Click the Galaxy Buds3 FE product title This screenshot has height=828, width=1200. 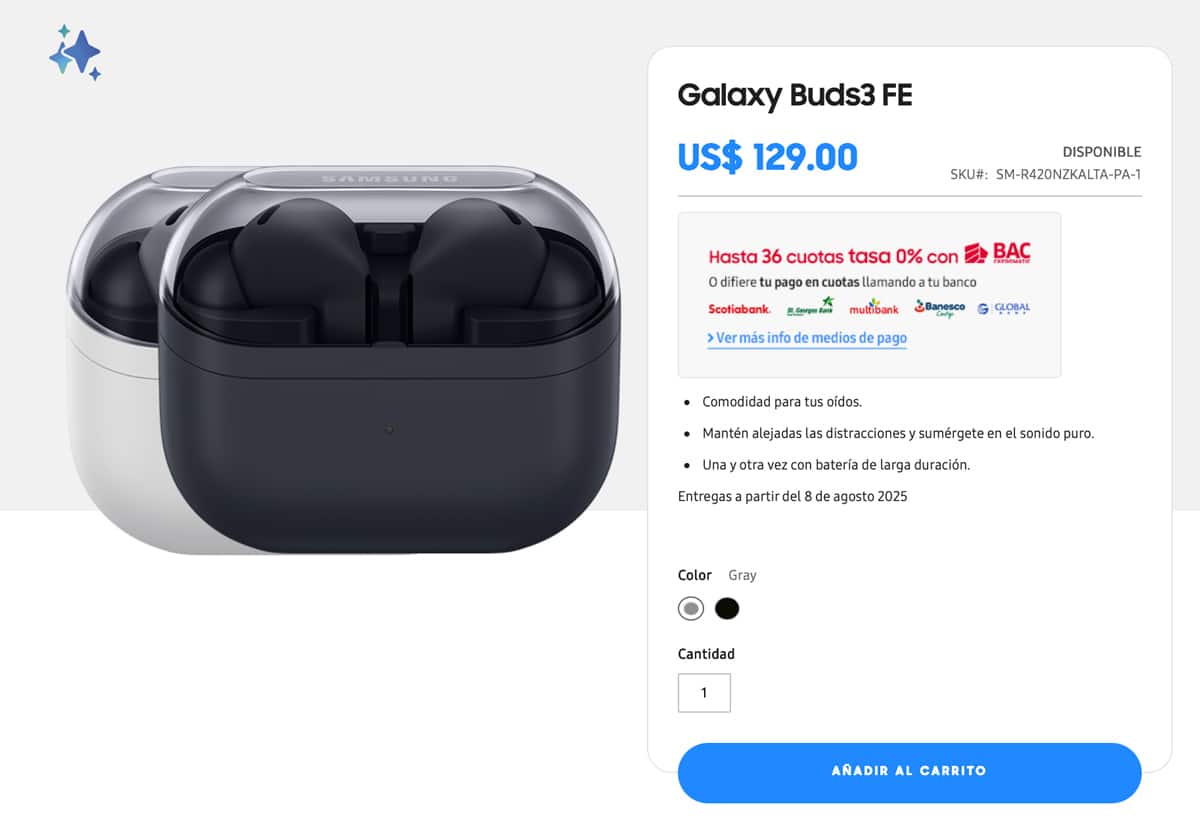point(795,95)
